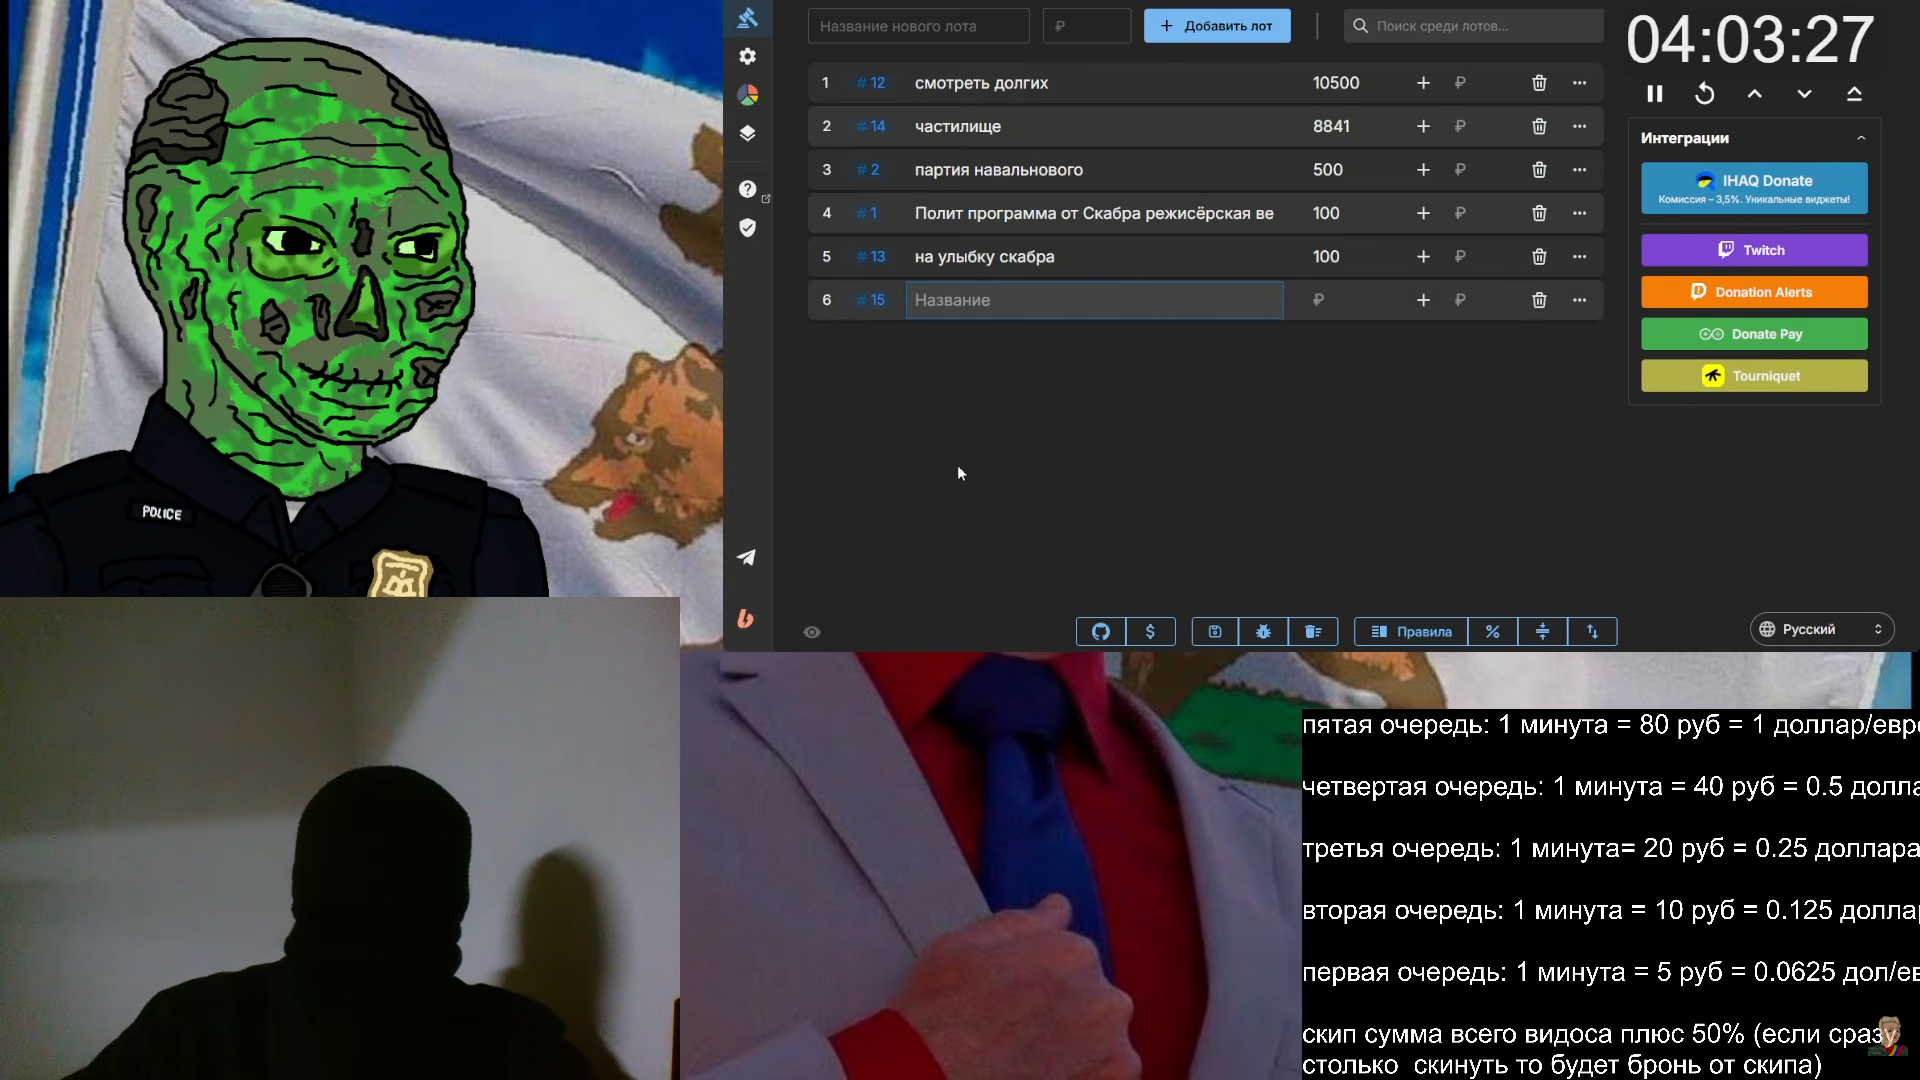Open the Правила rules tab
The width and height of the screenshot is (1920, 1080).
1411,631
